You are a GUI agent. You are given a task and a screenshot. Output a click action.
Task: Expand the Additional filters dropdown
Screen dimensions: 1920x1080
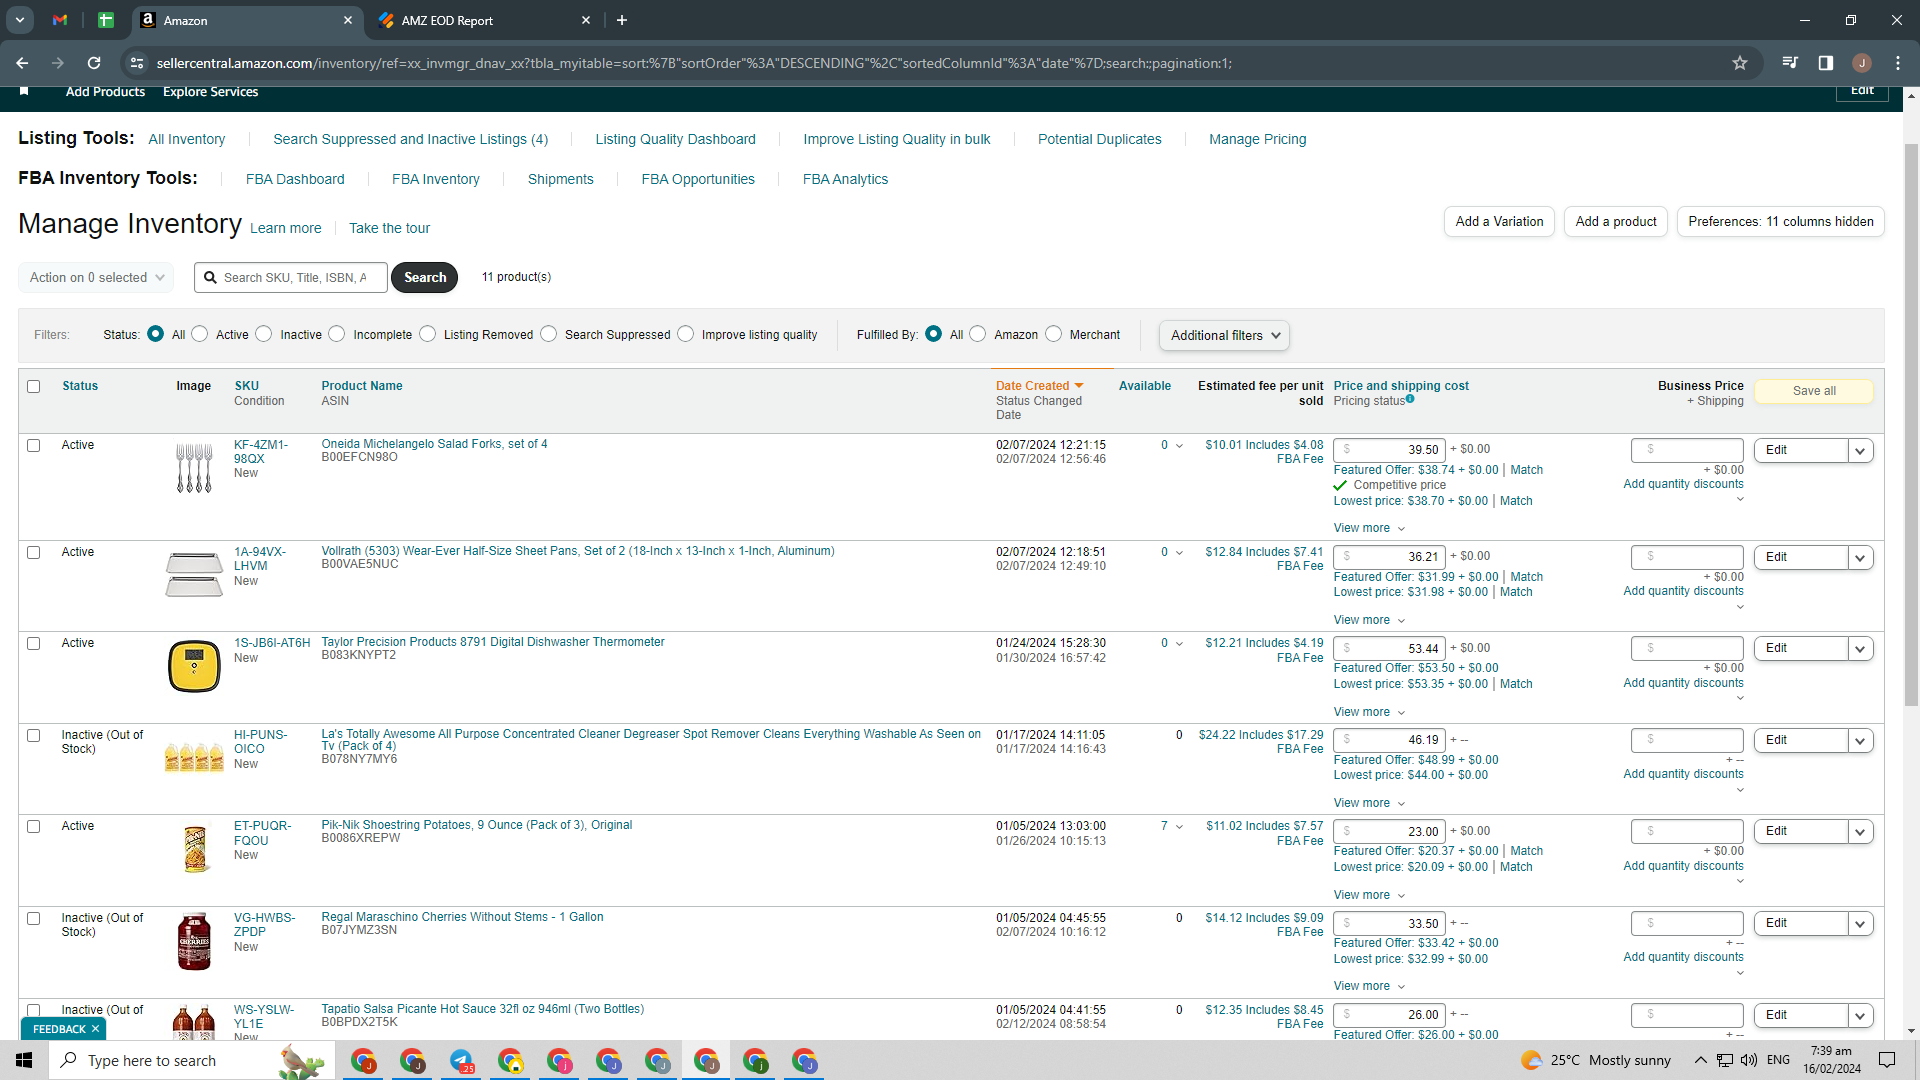[x=1224, y=336]
